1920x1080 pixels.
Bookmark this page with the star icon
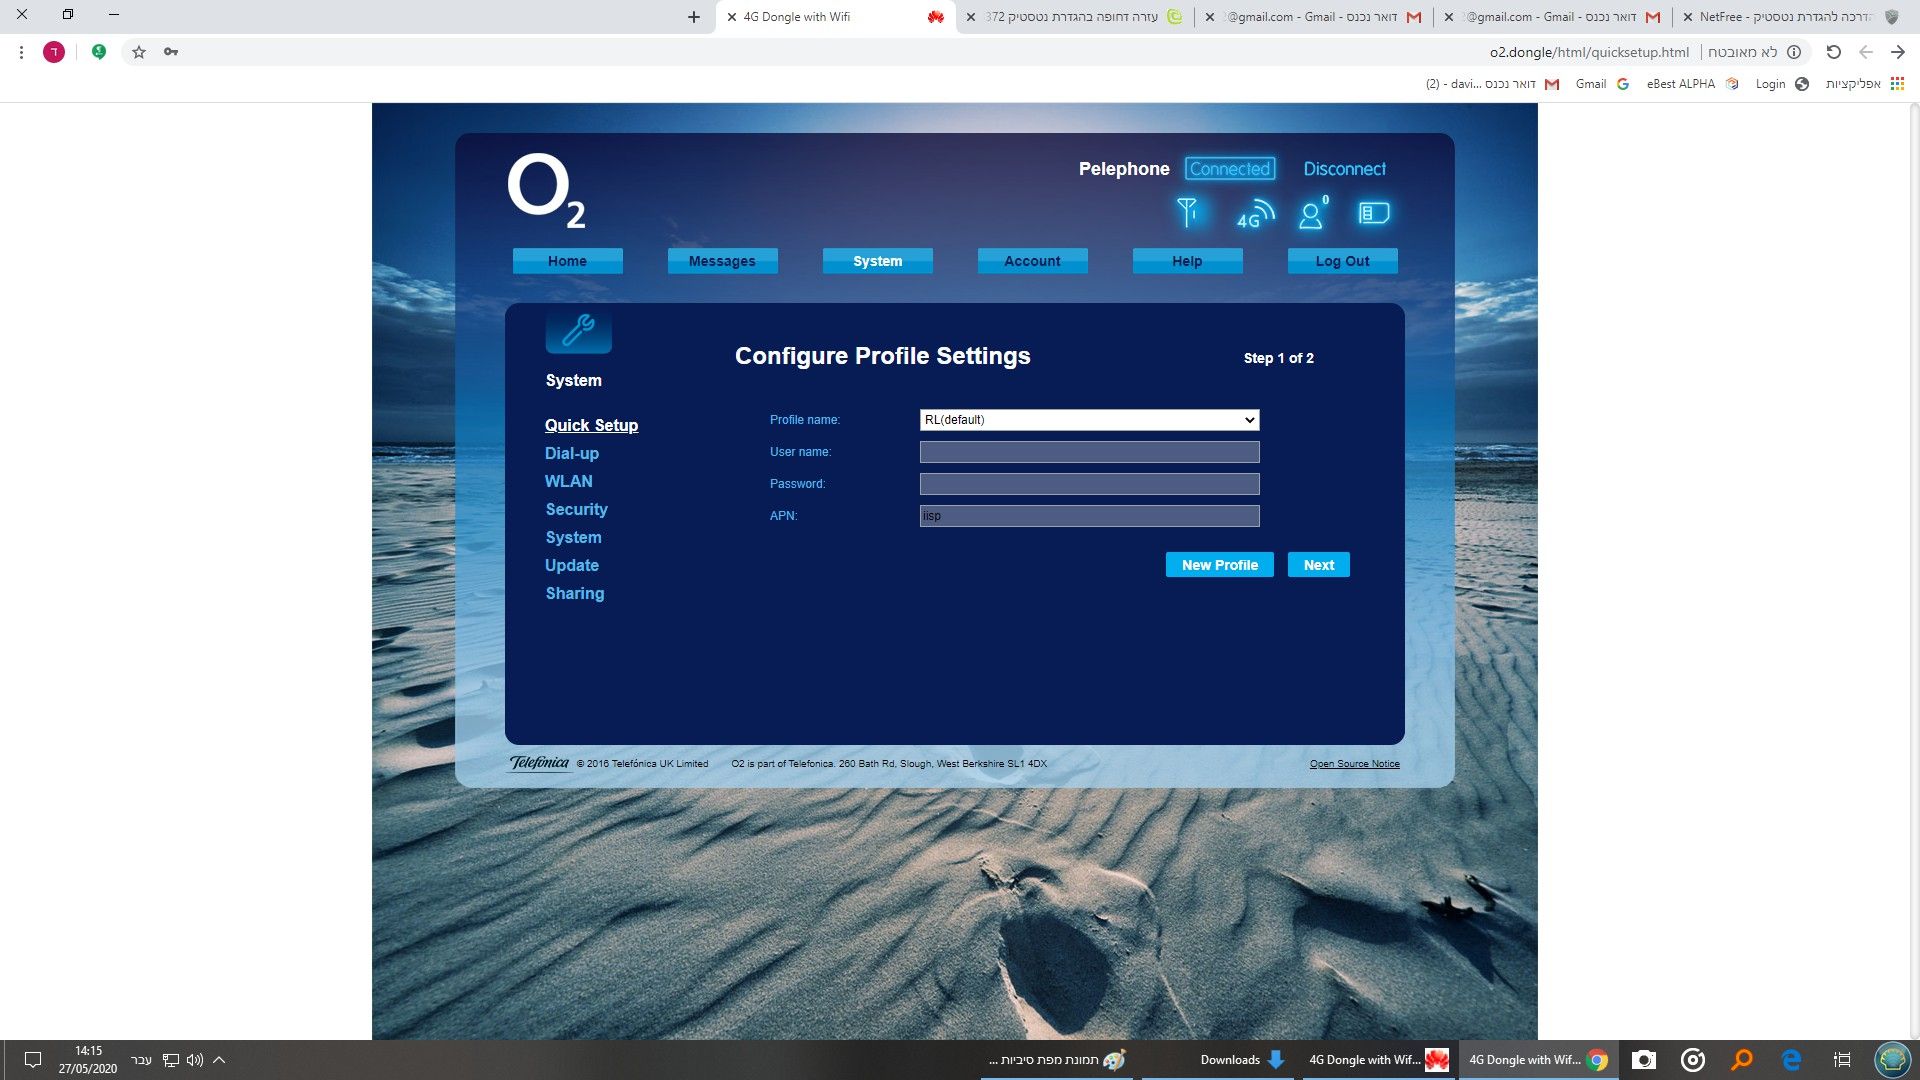[x=139, y=52]
